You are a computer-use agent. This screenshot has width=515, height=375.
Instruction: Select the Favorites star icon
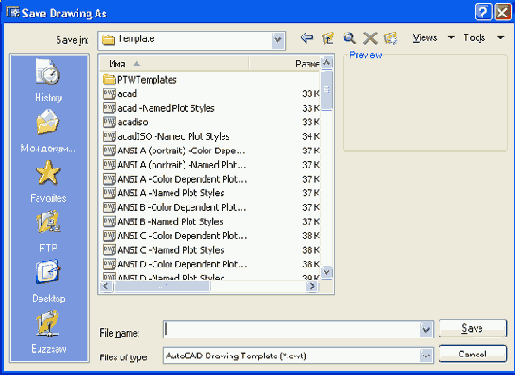[48, 173]
